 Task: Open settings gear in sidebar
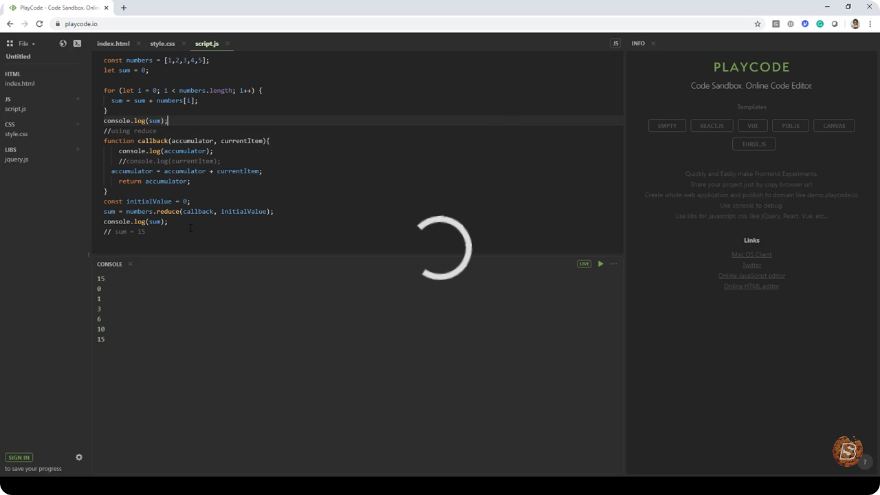(79, 457)
